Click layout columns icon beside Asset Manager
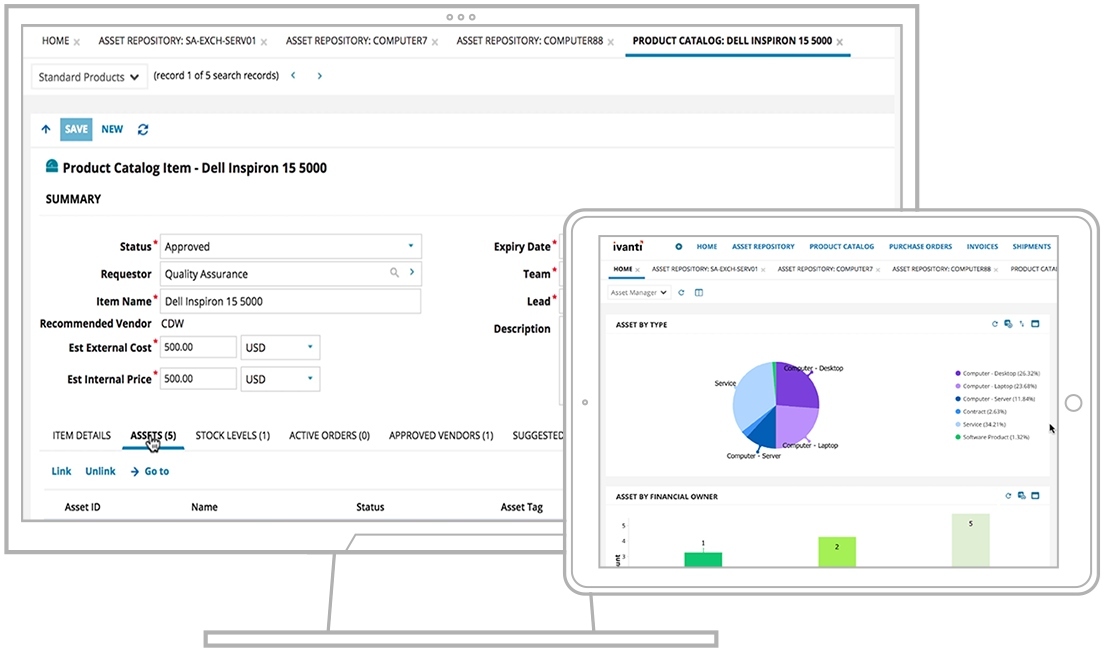Viewport: 1104px width, 652px height. (698, 292)
